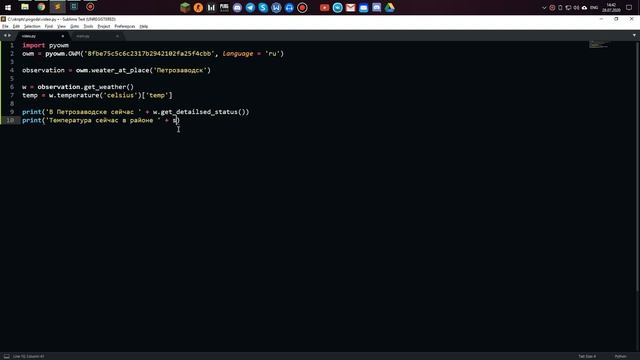The width and height of the screenshot is (640, 360).
Task: Open the cloud sync tray icon
Action: [x=584, y=7]
